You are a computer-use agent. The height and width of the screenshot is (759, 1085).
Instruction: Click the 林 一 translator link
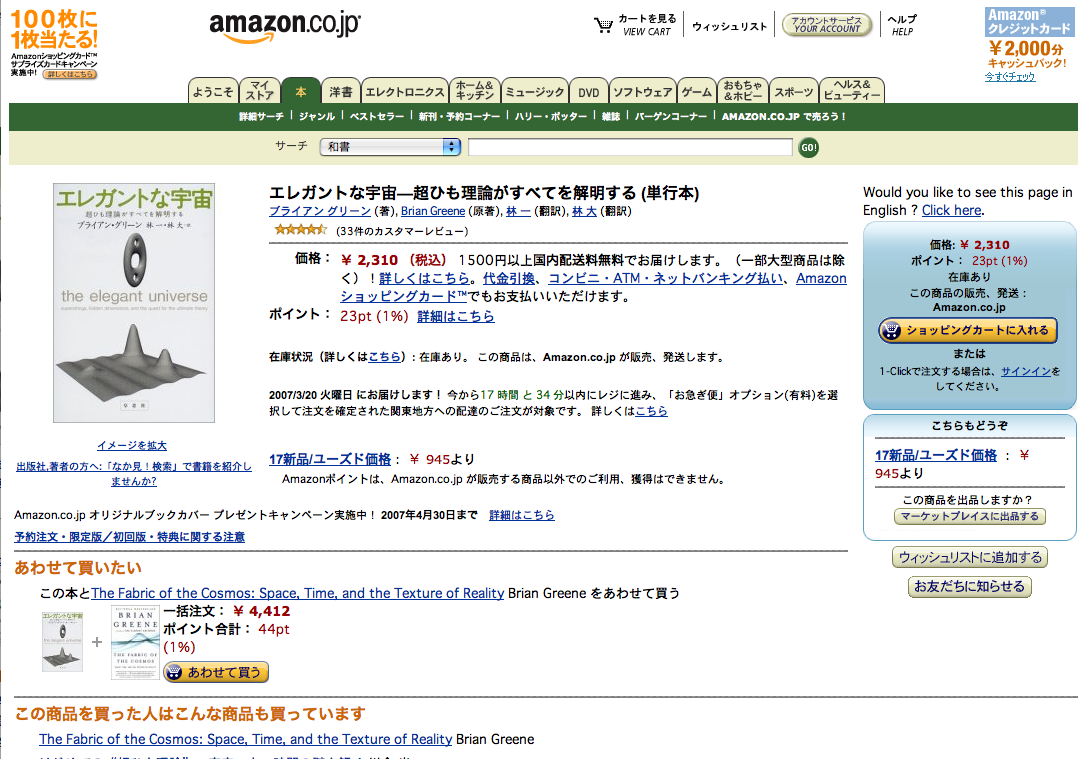pyautogui.click(x=518, y=211)
